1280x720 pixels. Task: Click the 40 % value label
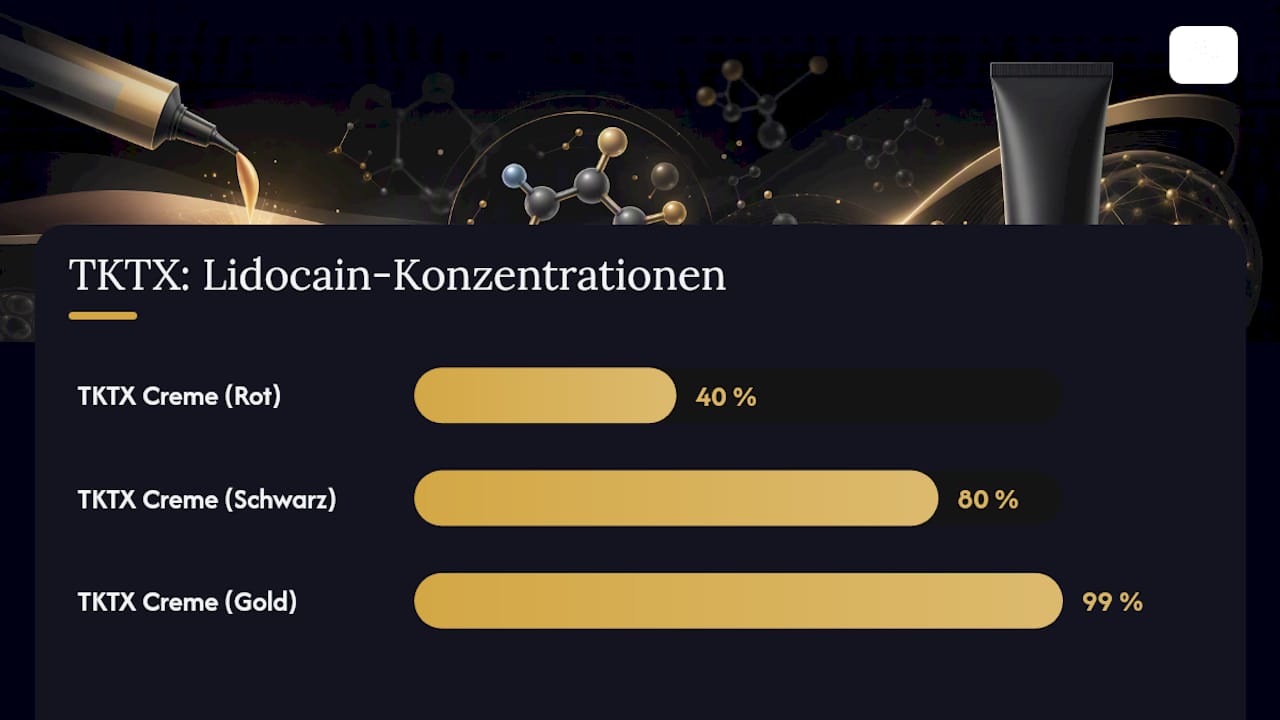pyautogui.click(x=726, y=397)
